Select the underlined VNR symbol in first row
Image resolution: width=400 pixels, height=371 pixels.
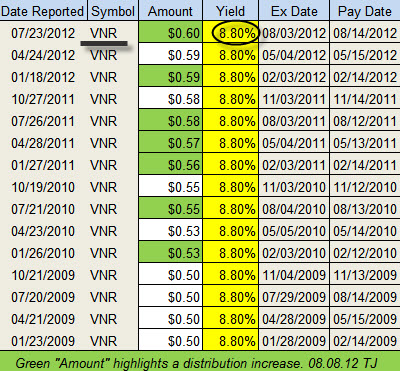coord(104,33)
